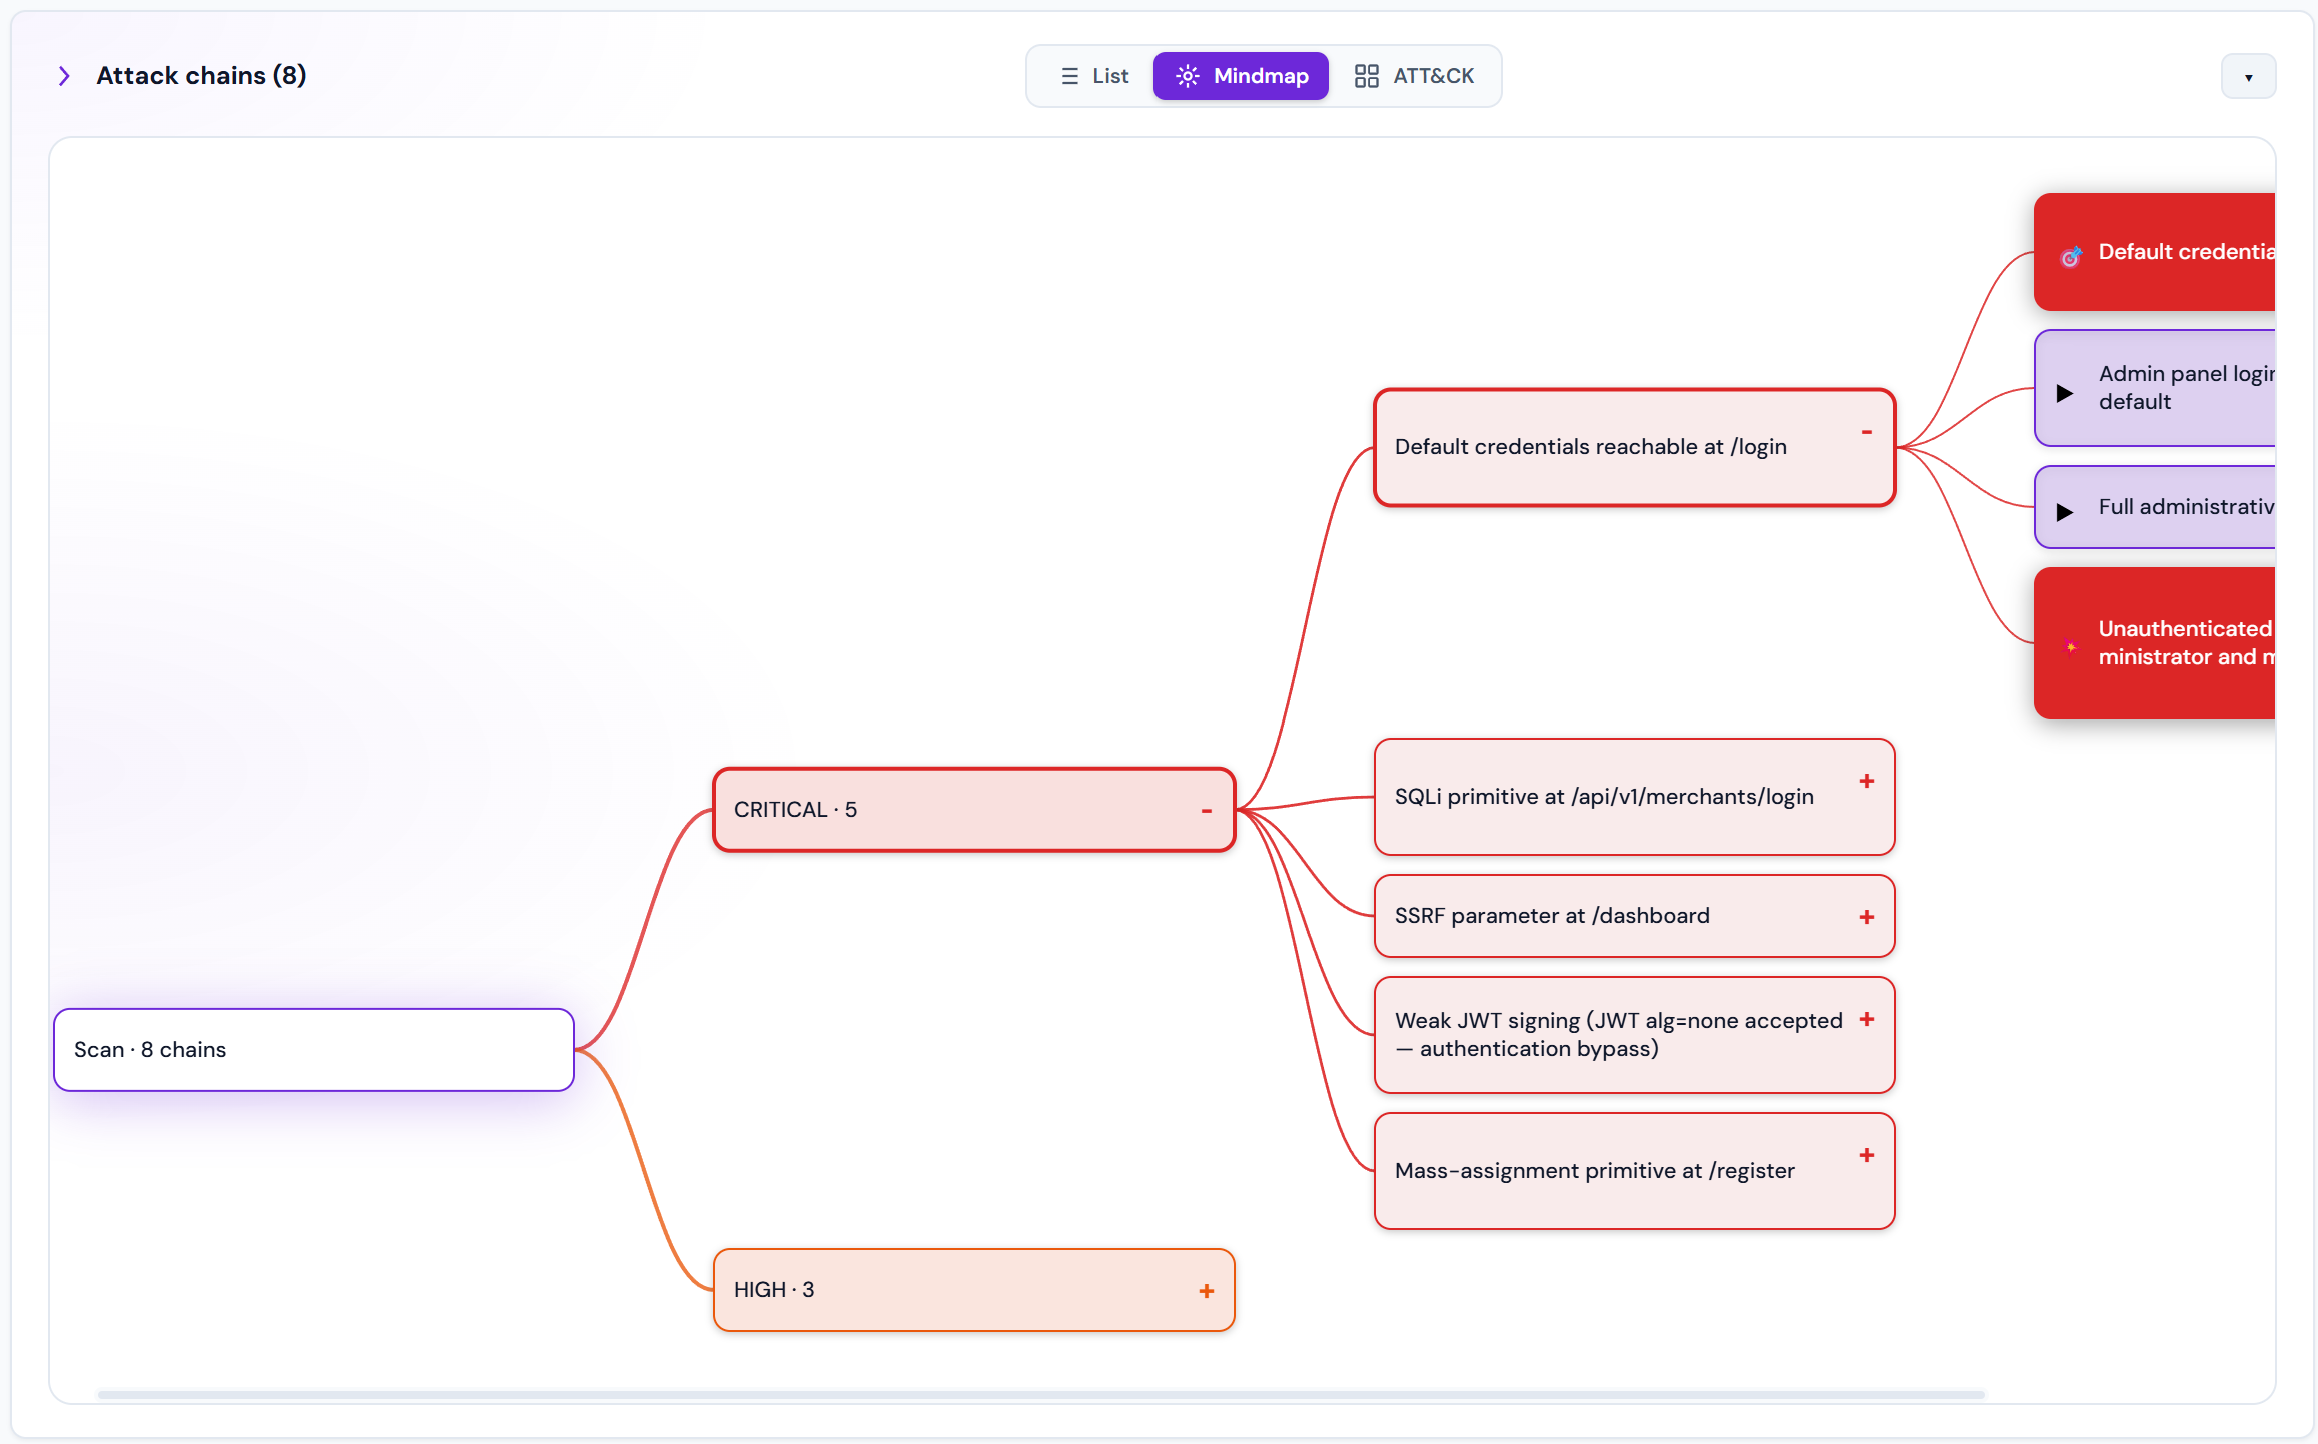Viewport: 2318px width, 1444px height.
Task: Open the ATT&CK view tab
Action: (1414, 76)
